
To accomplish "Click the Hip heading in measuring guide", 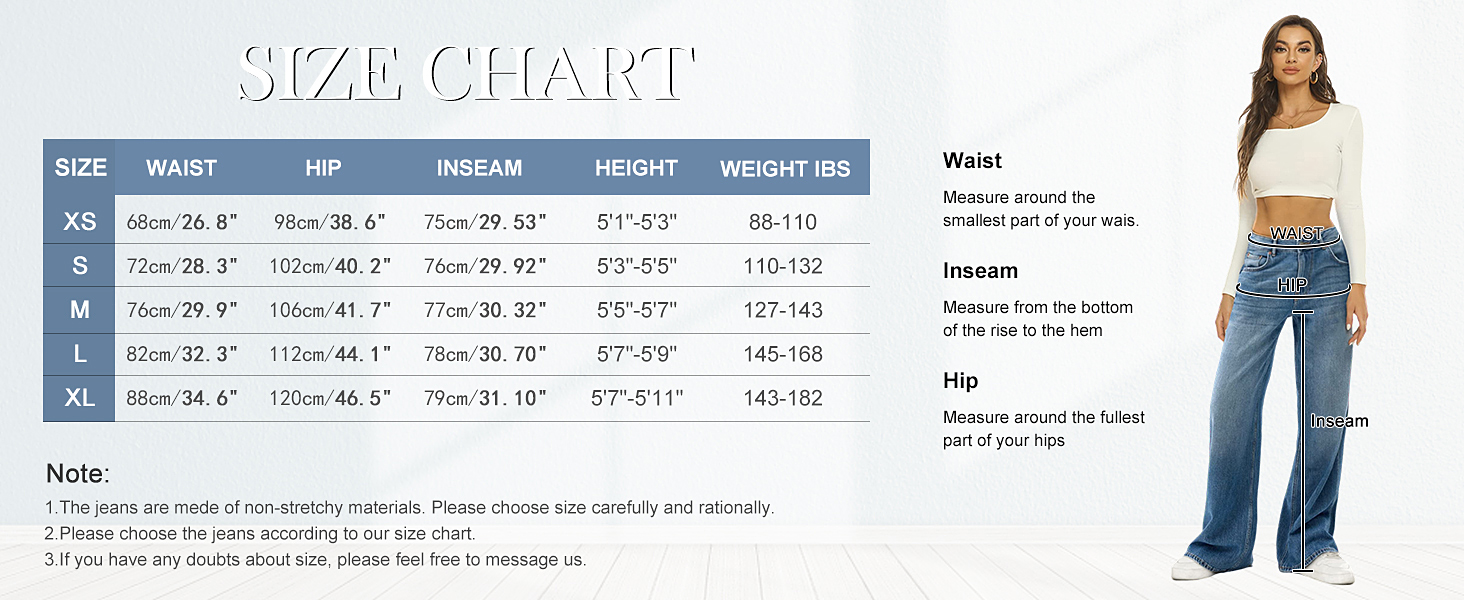I will tap(960, 381).
